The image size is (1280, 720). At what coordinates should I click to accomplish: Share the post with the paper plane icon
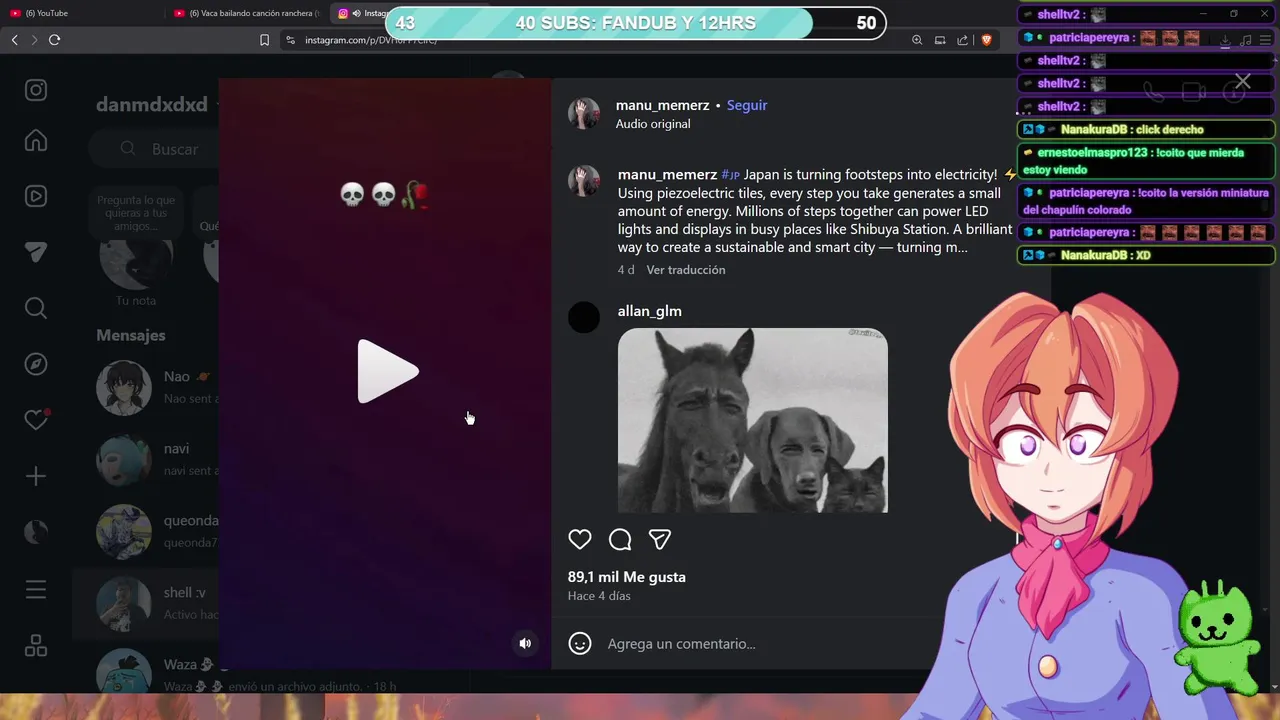[660, 539]
